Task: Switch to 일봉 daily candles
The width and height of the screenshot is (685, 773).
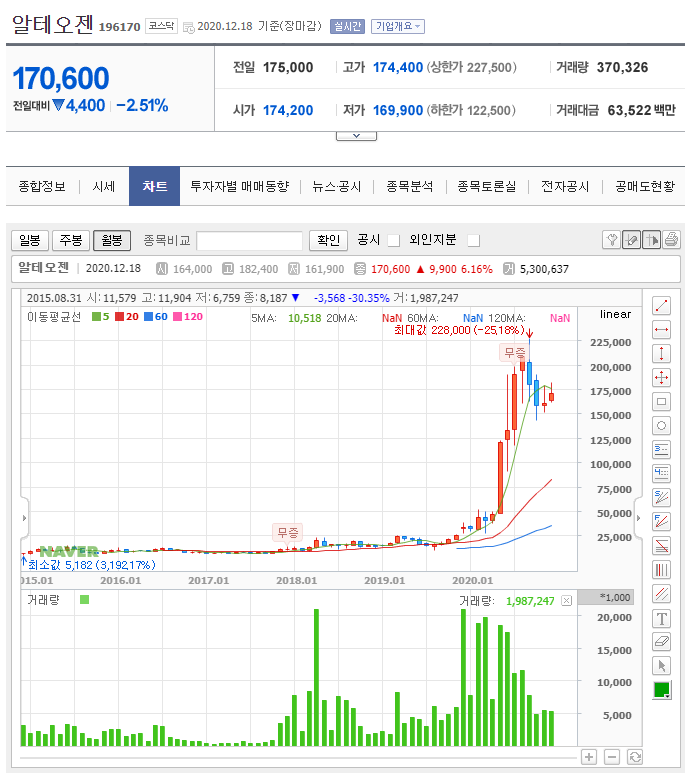Action: tap(30, 241)
